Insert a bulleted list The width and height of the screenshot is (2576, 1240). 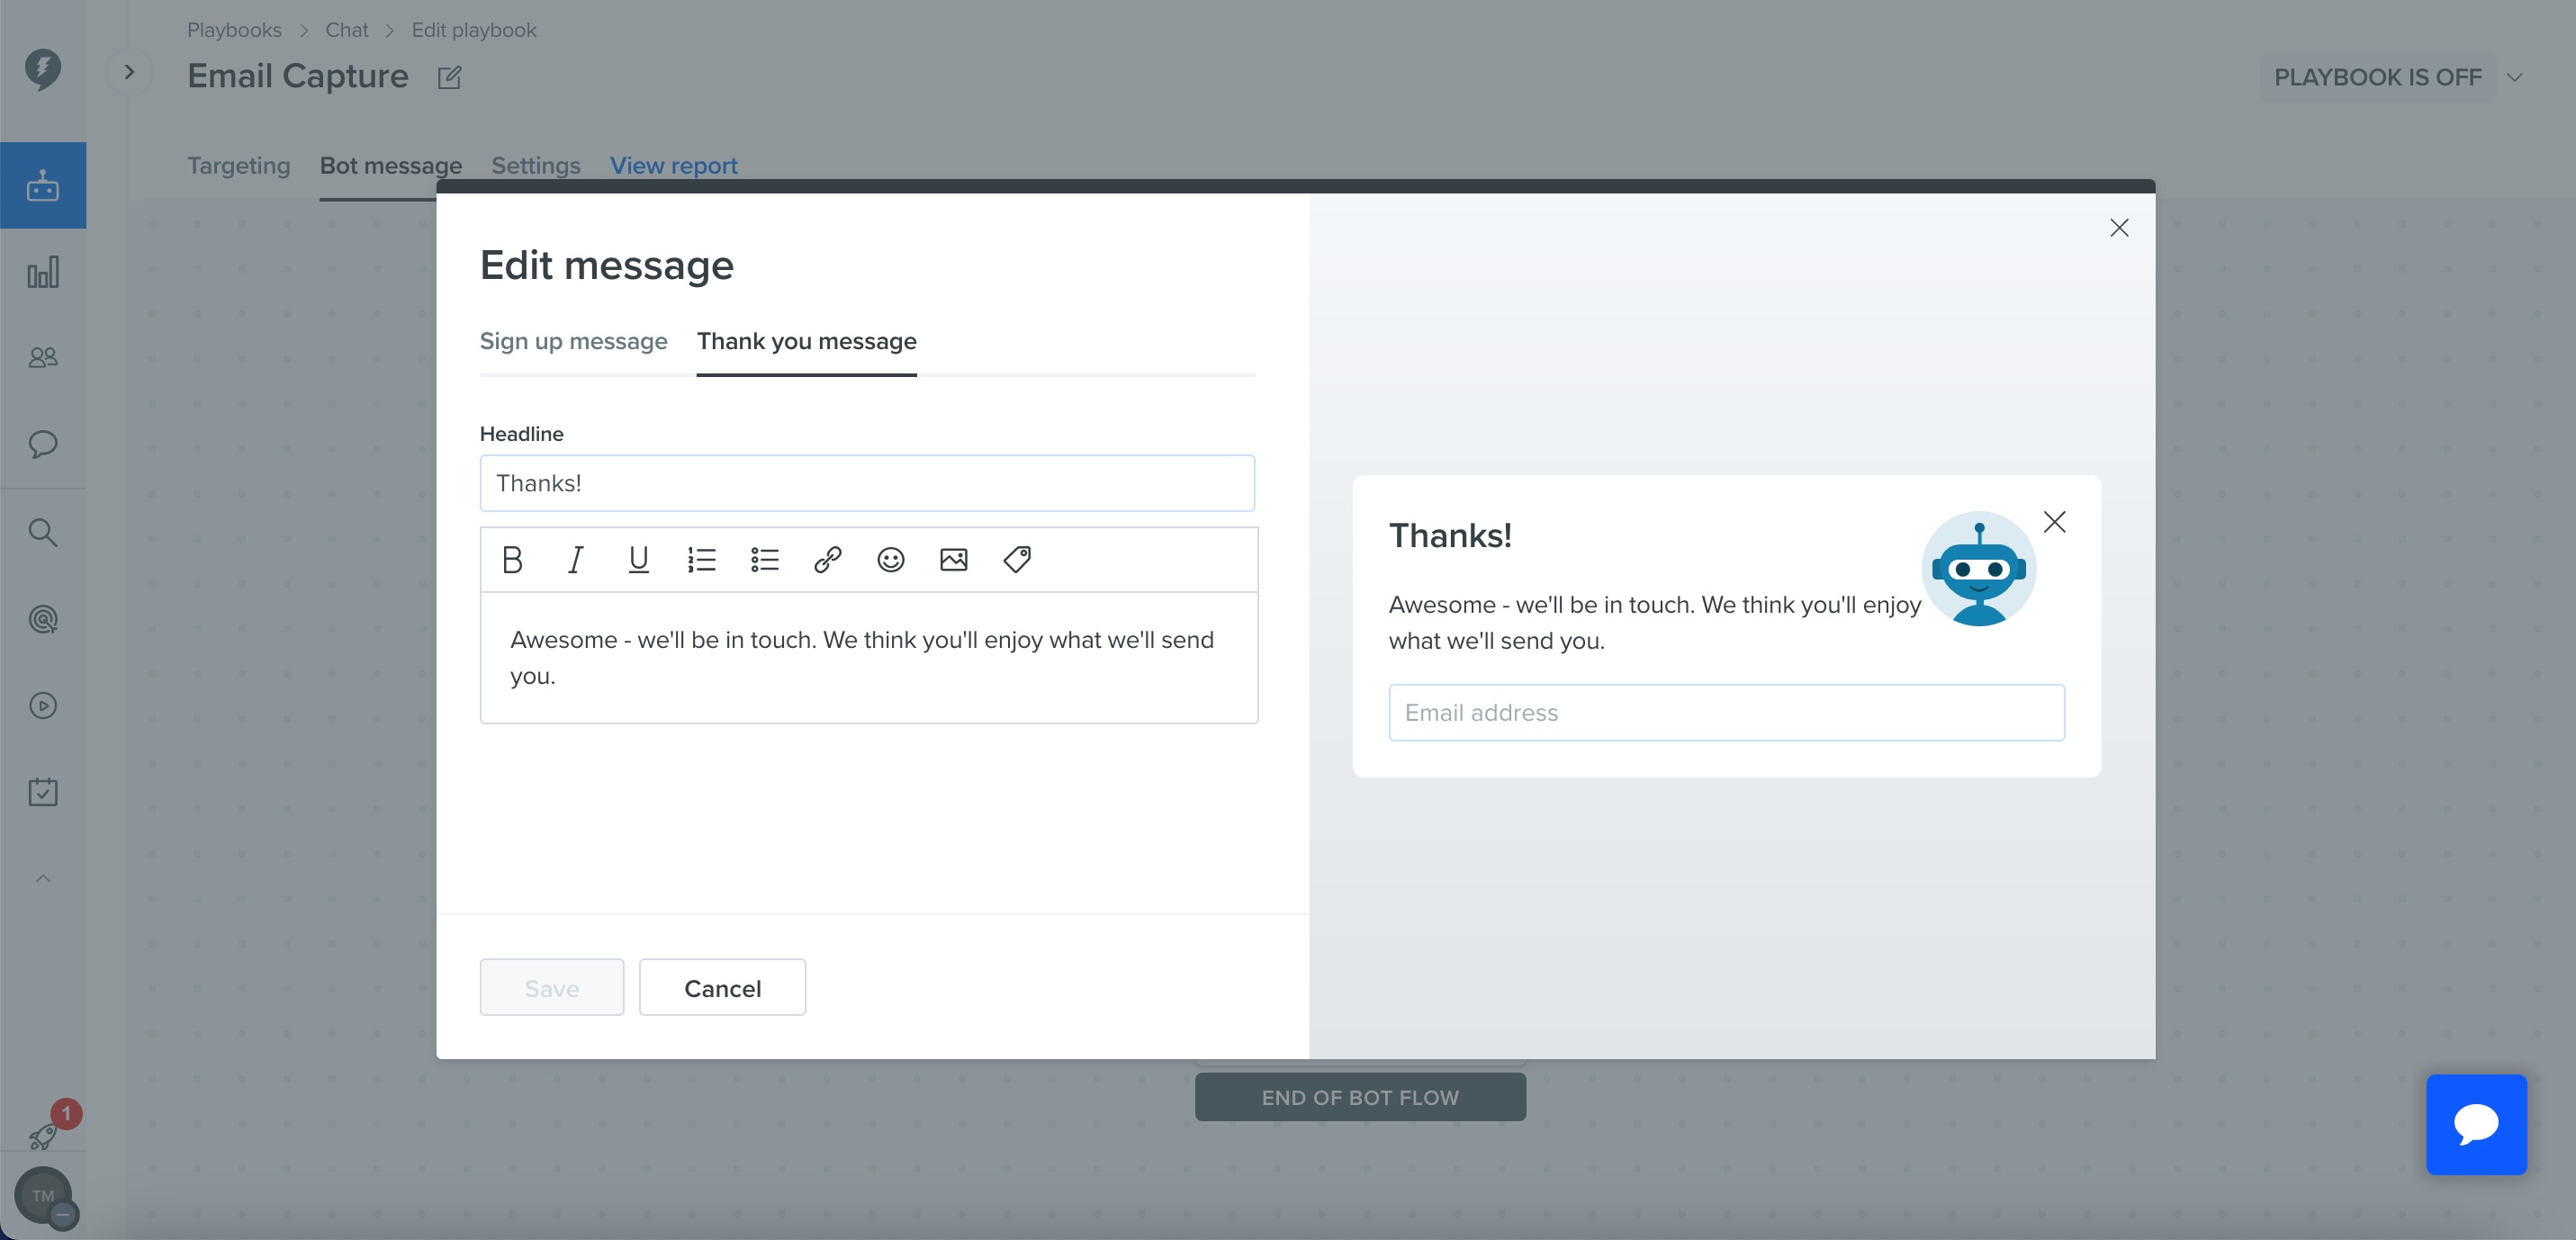(x=764, y=559)
